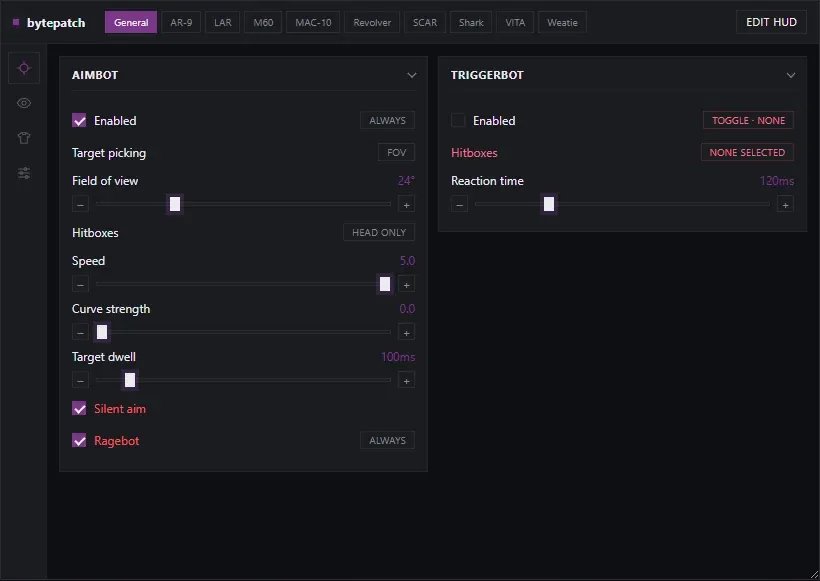
Task: Increase Field of view with plus button
Action: [406, 204]
